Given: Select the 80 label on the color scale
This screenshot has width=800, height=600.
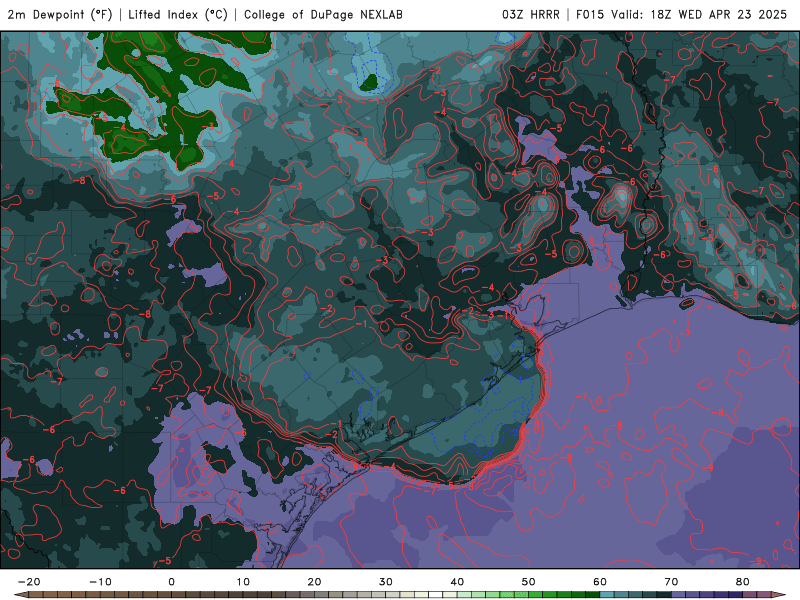Looking at the screenshot, I should pos(743,582).
